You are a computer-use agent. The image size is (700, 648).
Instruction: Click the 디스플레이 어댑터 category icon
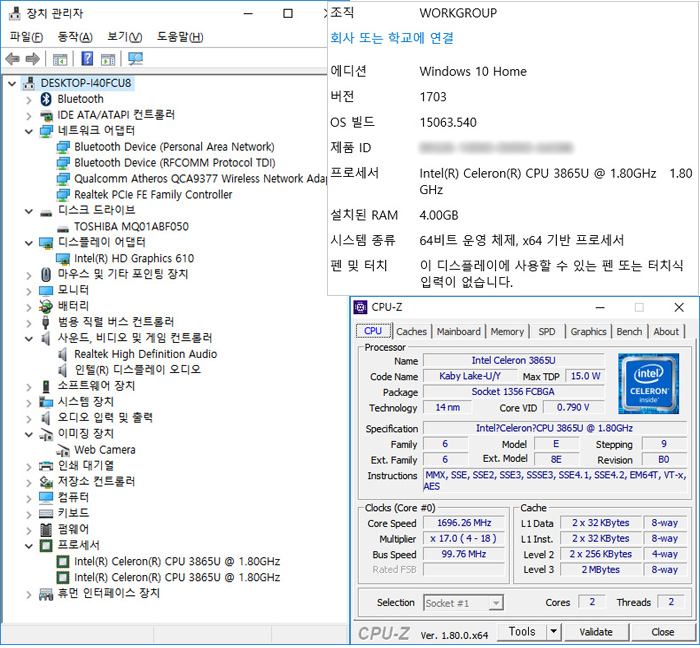point(46,243)
